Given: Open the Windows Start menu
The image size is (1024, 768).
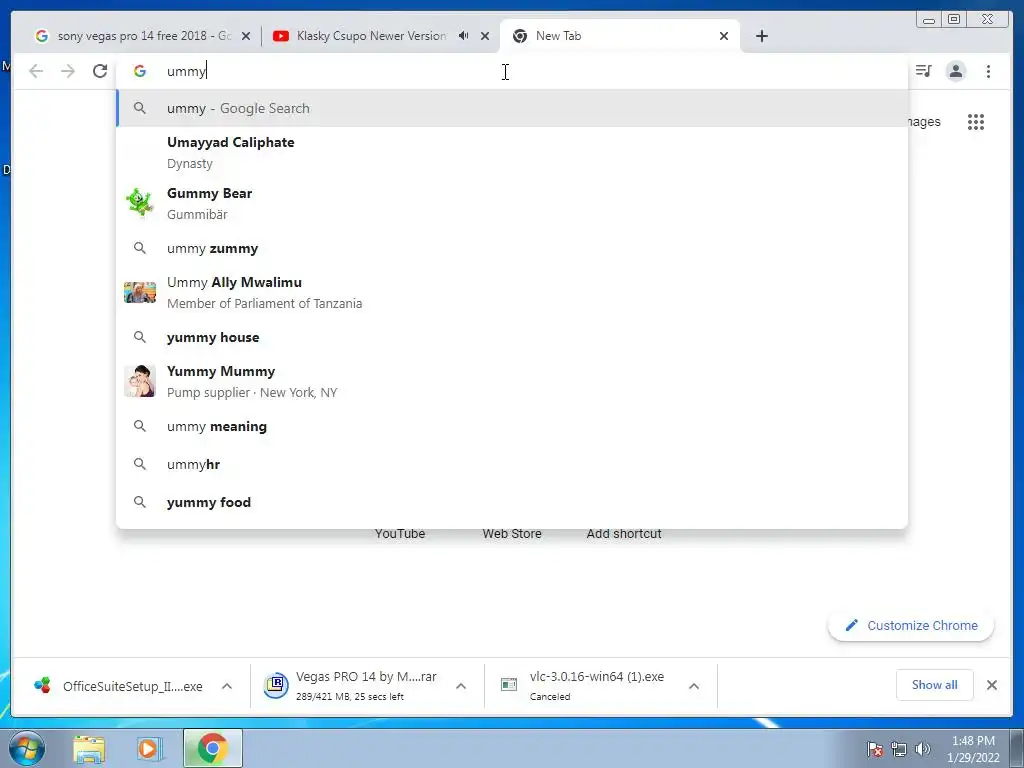Looking at the screenshot, I should point(27,748).
